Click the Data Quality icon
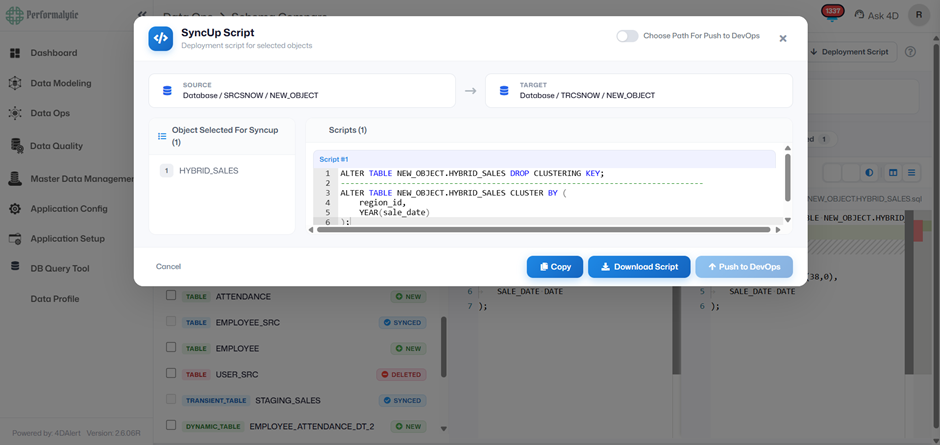This screenshot has width=940, height=445. coord(17,146)
